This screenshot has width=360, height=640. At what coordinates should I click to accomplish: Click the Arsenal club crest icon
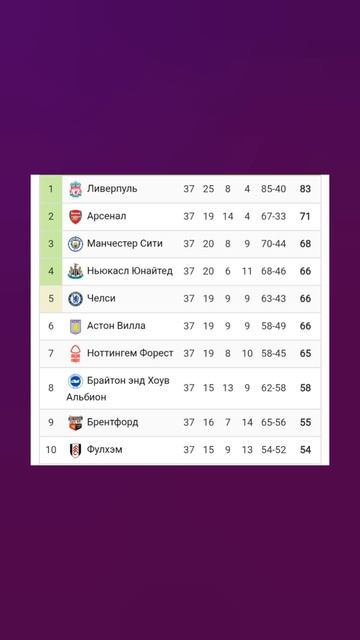(x=75, y=216)
